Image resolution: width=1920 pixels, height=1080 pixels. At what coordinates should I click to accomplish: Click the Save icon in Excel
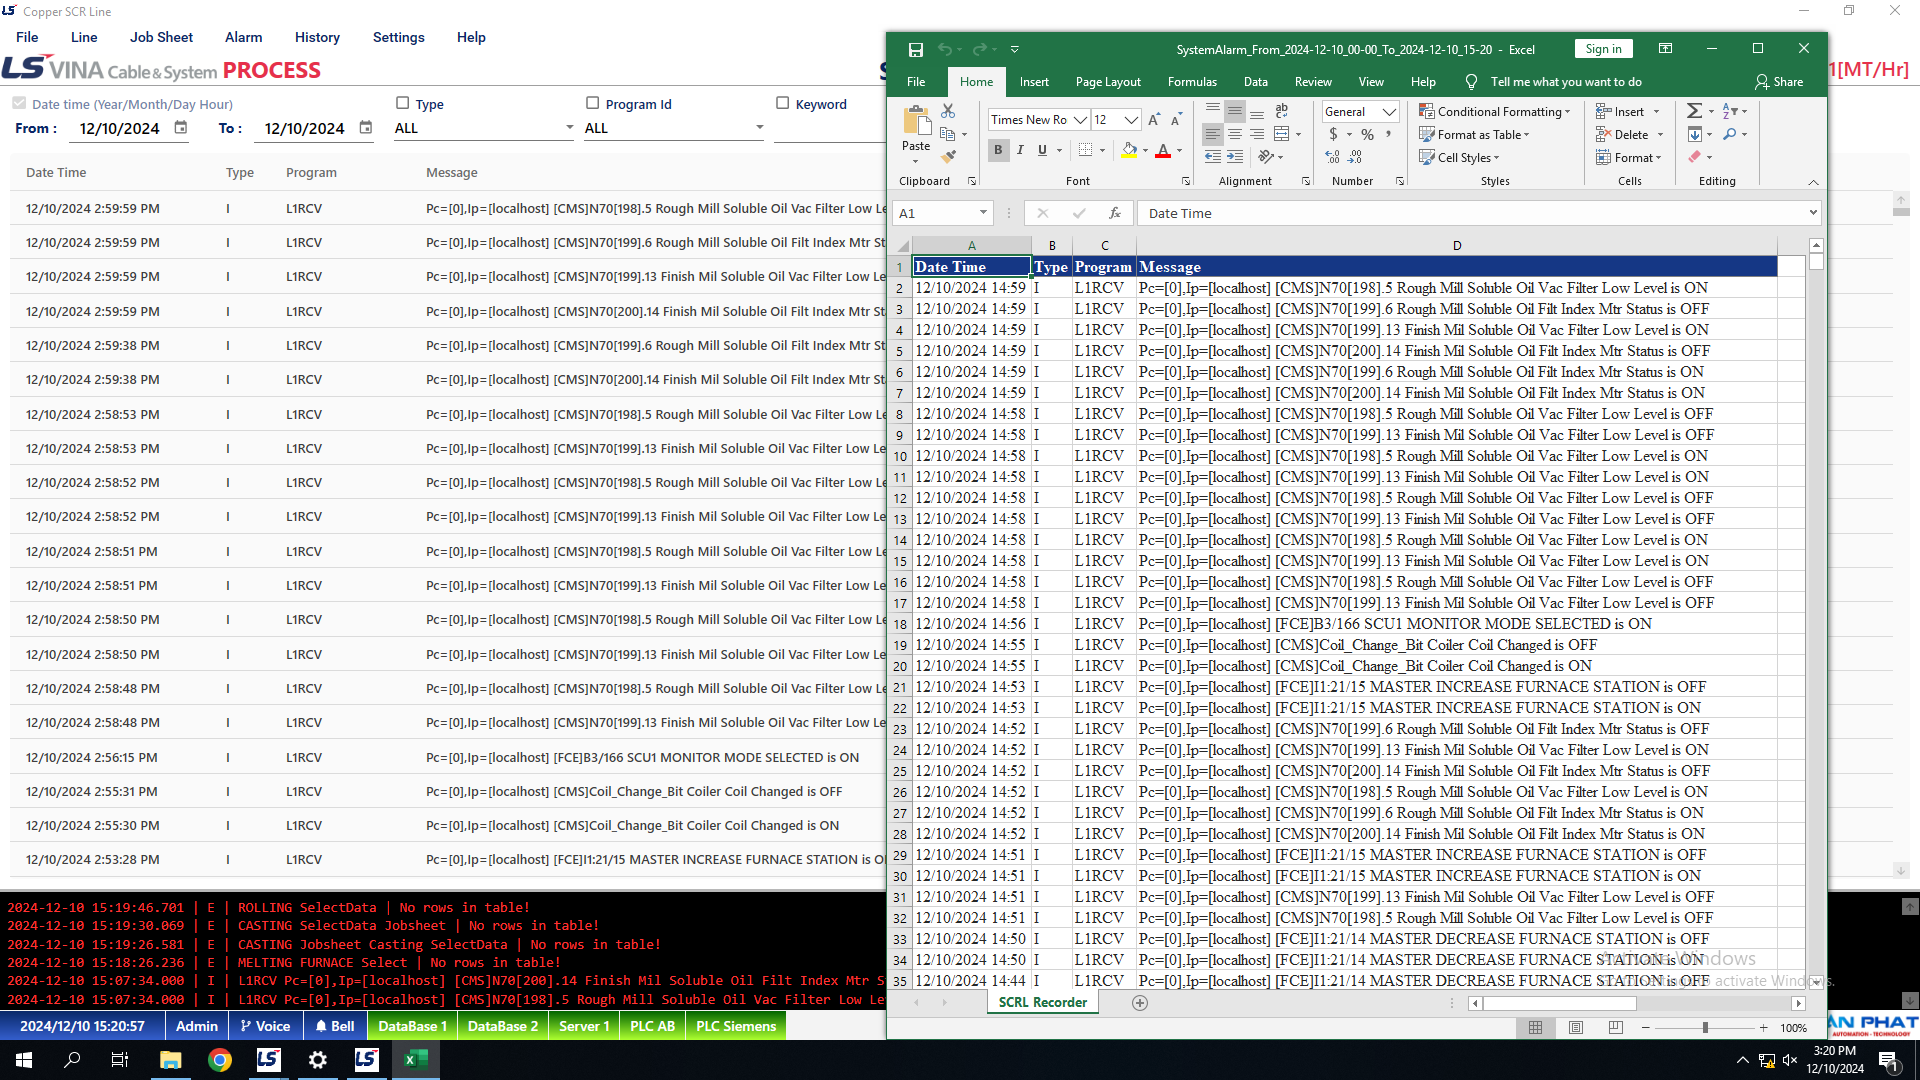coord(915,49)
